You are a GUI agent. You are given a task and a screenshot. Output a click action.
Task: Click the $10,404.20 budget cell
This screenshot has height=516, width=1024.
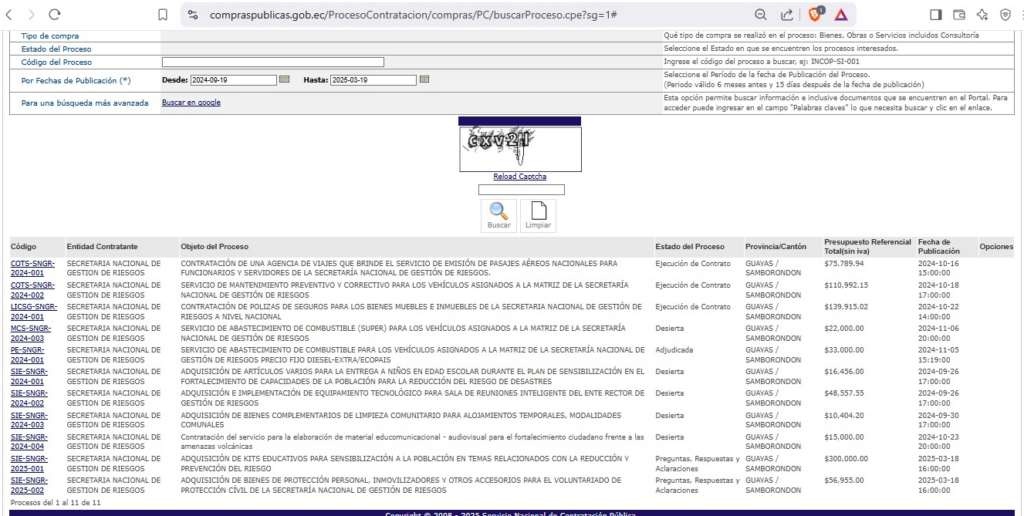click(844, 415)
